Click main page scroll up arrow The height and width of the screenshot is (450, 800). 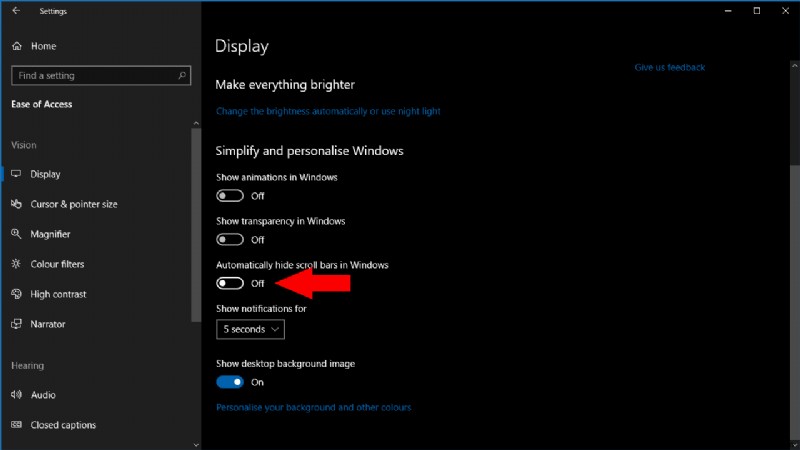click(795, 66)
